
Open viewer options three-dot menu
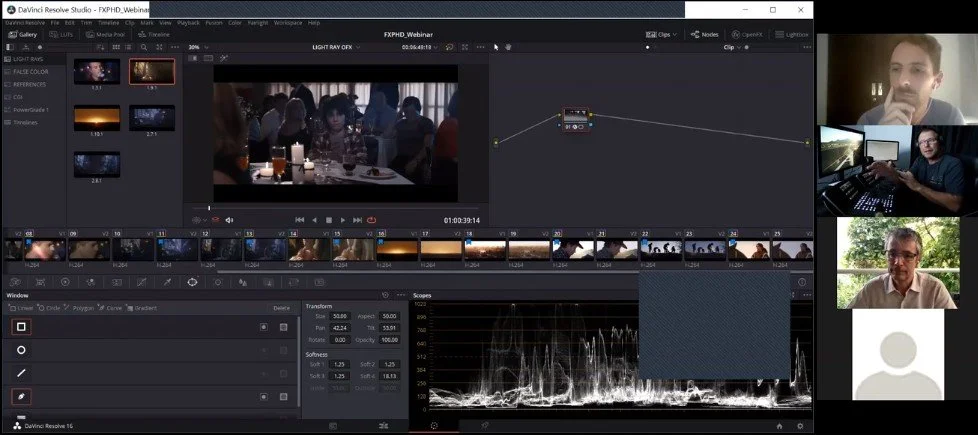[x=480, y=47]
